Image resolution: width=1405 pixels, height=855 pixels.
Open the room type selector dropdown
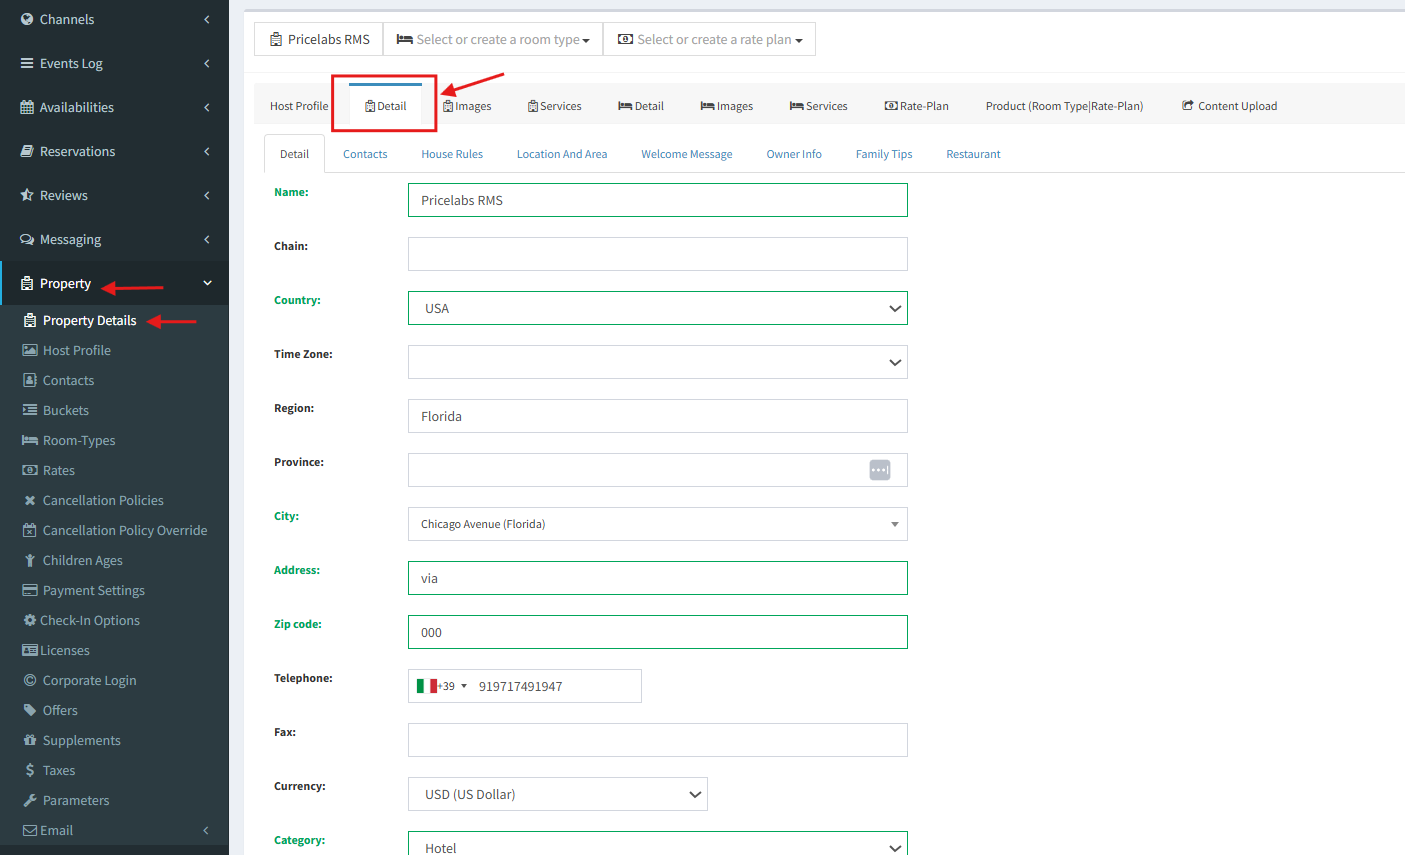click(493, 40)
